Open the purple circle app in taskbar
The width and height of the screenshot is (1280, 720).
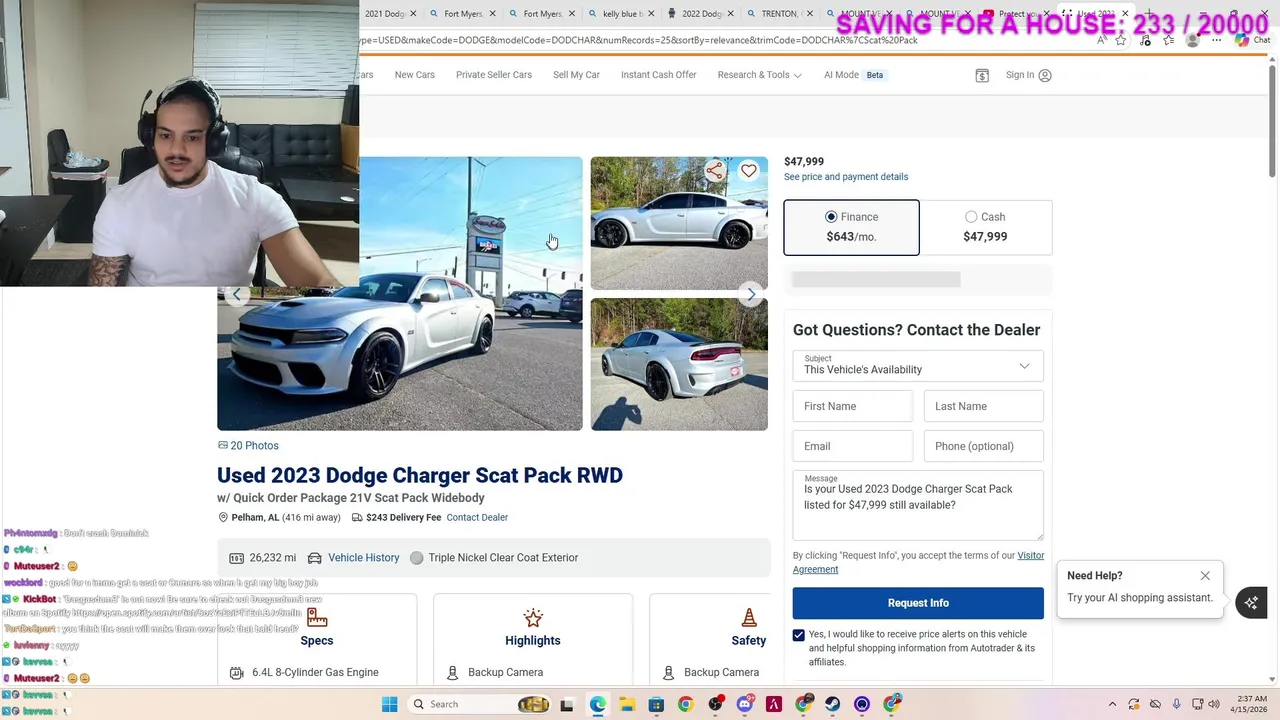[862, 704]
